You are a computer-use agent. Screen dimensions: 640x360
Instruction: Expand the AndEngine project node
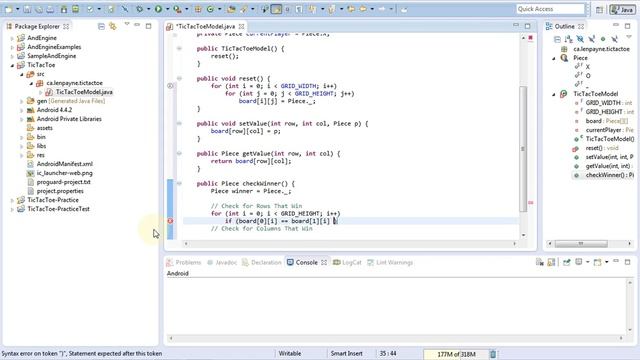tap(12, 38)
